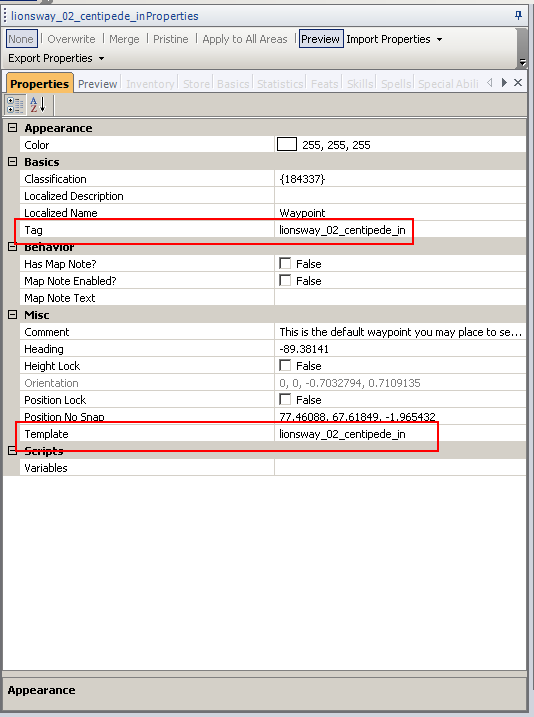Close the tab strip with X icon
This screenshot has height=717, width=534.
(x=518, y=83)
